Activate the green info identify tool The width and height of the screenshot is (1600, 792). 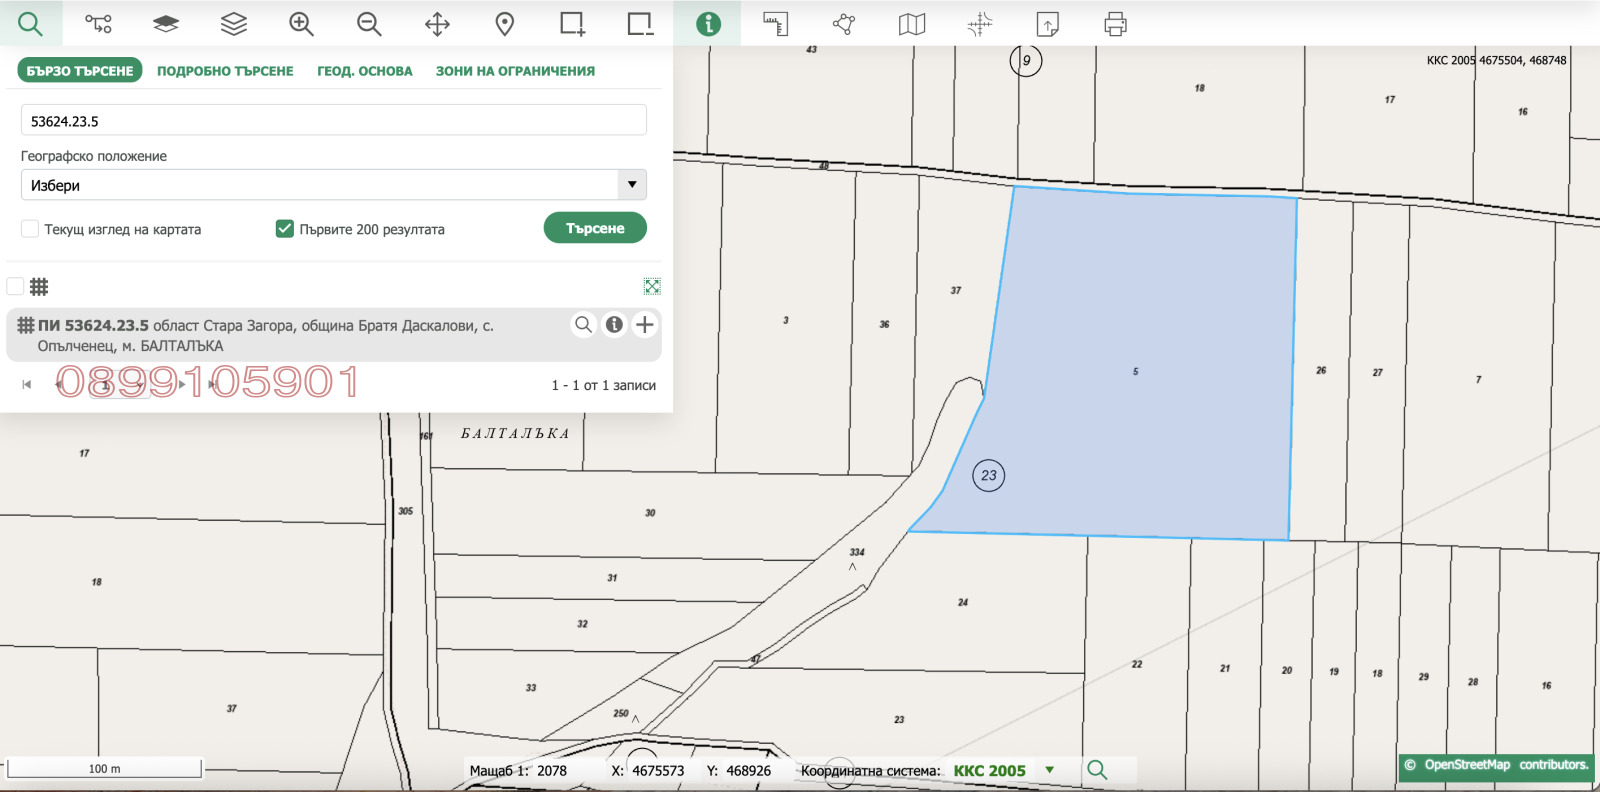(x=708, y=24)
